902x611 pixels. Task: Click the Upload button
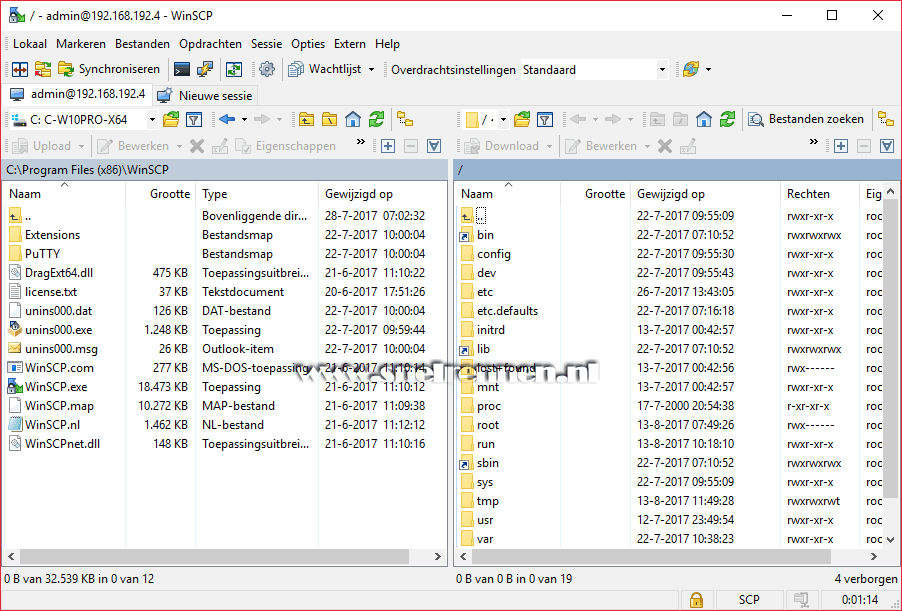pos(41,146)
